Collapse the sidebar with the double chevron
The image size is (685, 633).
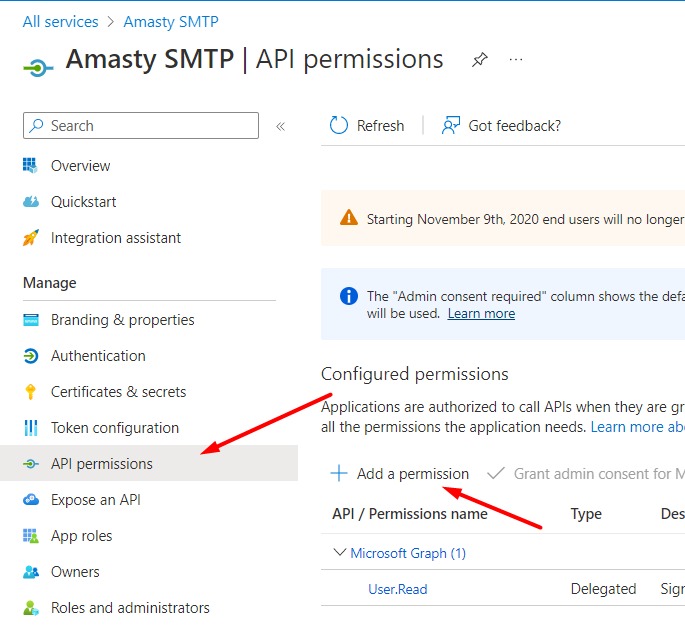coord(280,127)
